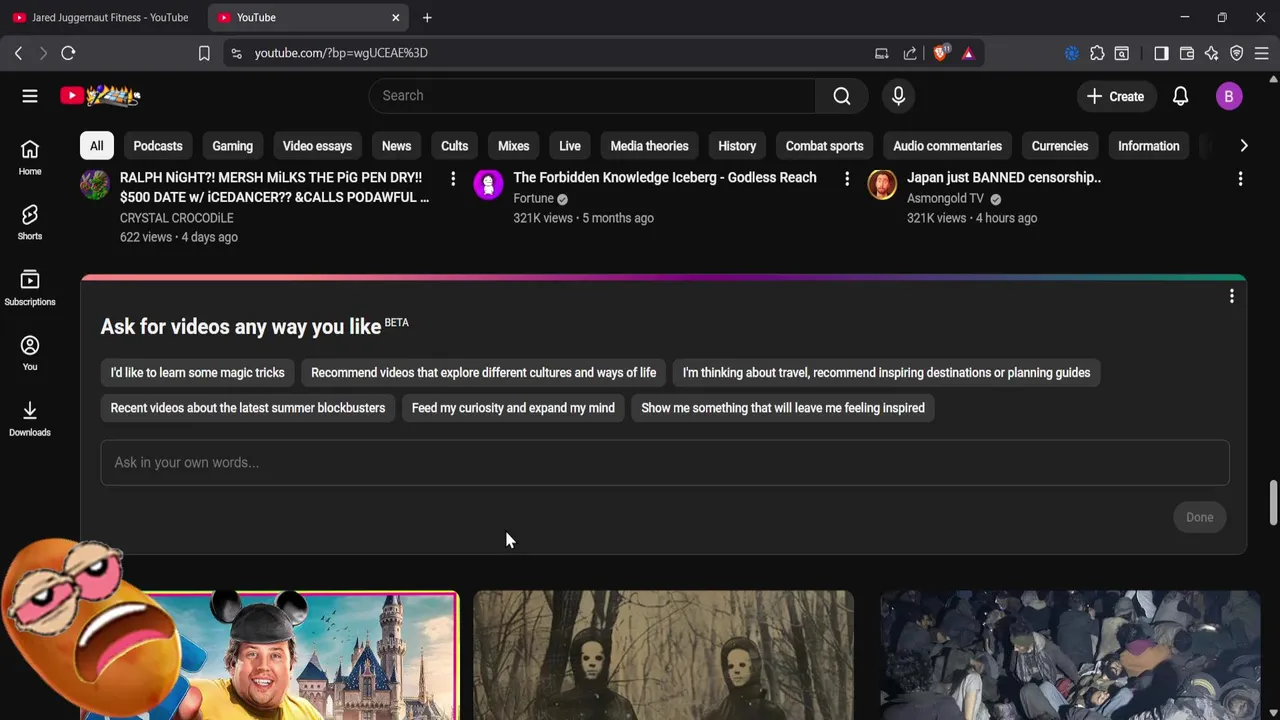Select the Combat sports chip

[824, 146]
